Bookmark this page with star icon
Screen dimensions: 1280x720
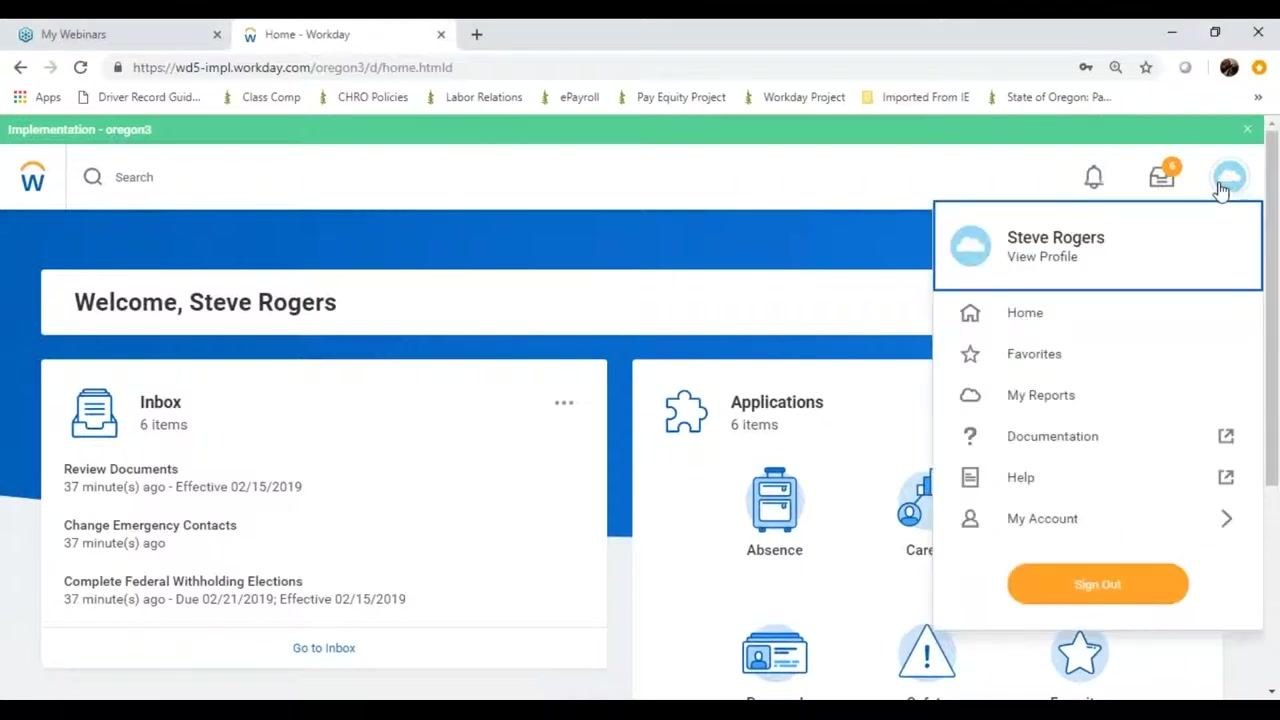click(1146, 67)
